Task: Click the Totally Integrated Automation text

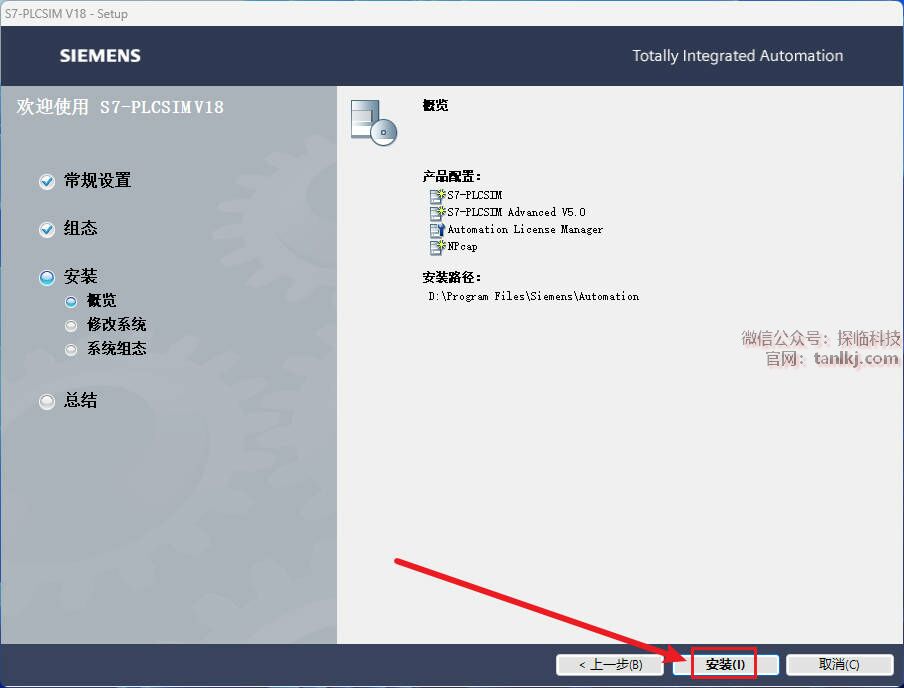Action: (738, 56)
